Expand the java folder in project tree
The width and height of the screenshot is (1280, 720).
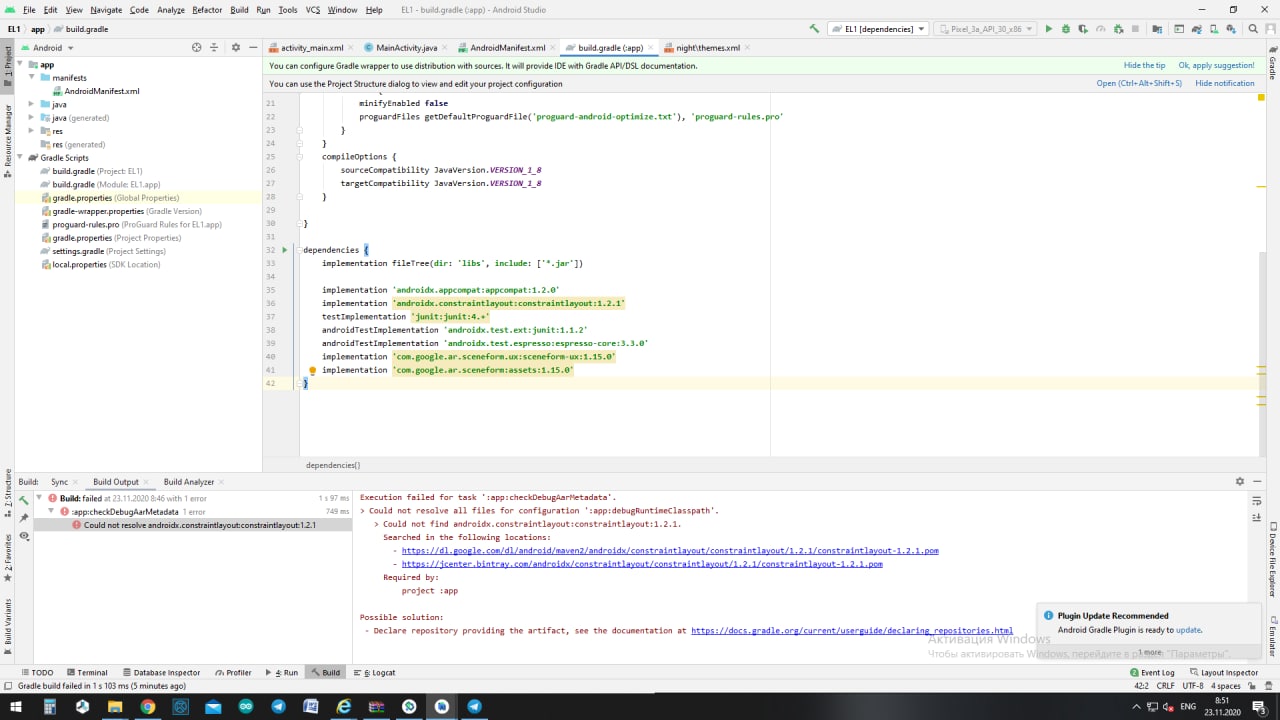(x=33, y=104)
